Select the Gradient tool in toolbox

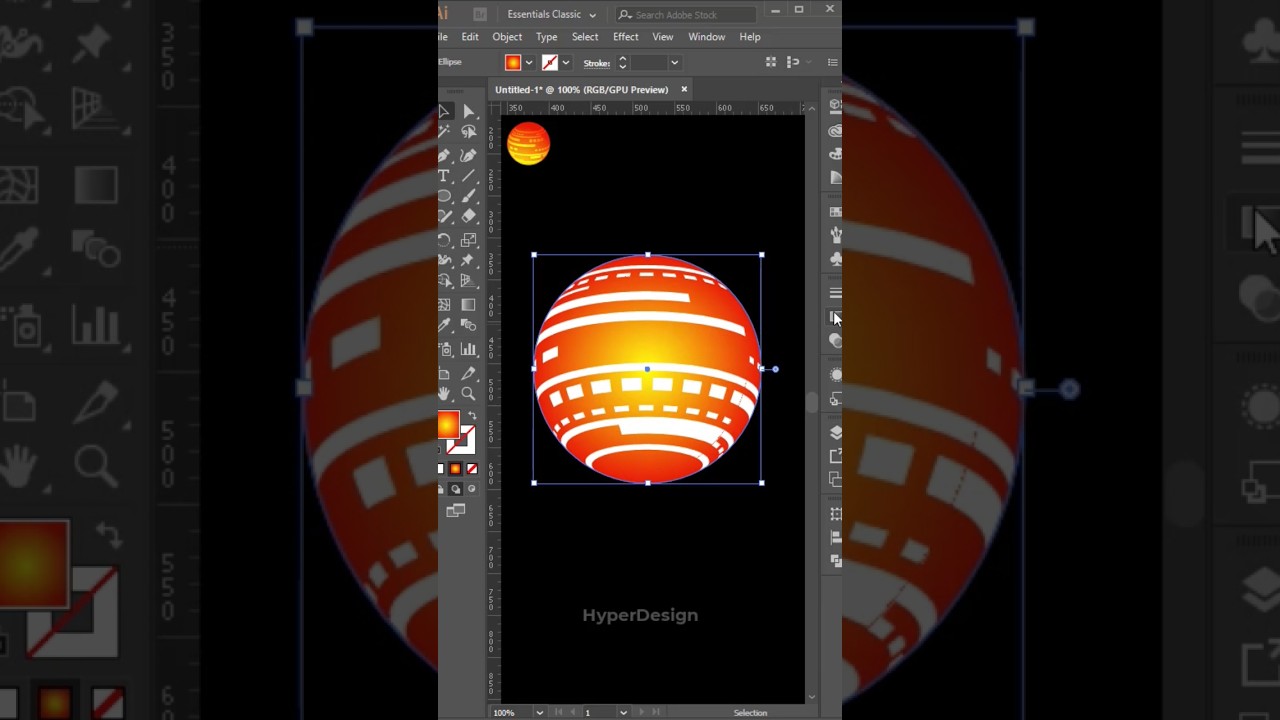pyautogui.click(x=468, y=304)
